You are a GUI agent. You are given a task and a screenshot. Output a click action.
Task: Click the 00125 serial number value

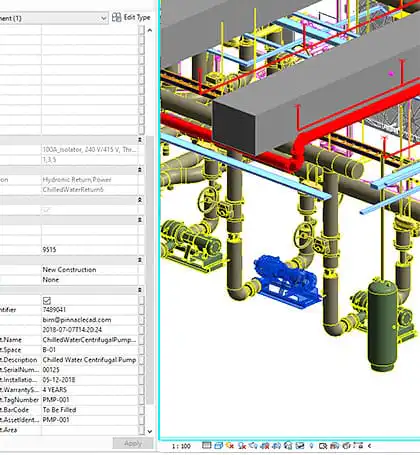tap(51, 370)
